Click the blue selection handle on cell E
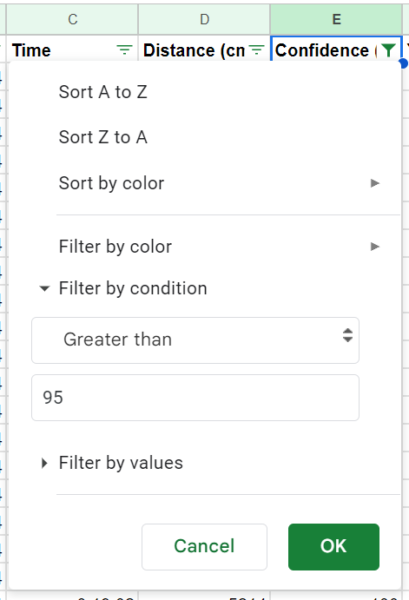Screen dimensions: 409x600 click(403, 63)
